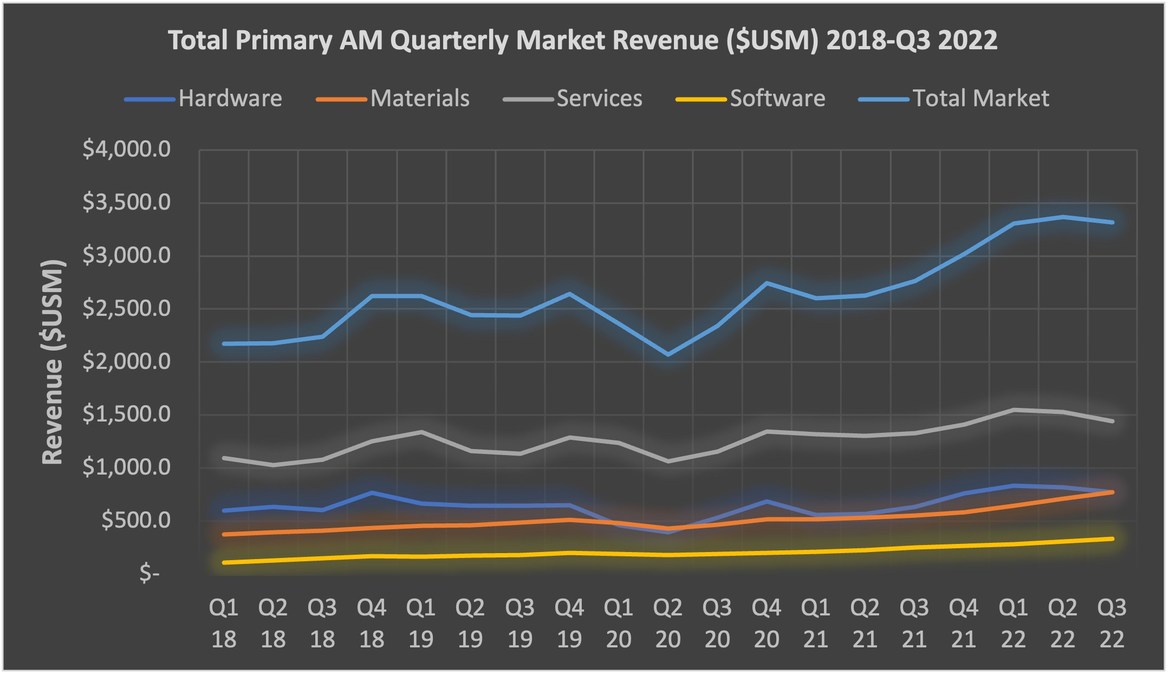Image resolution: width=1169 pixels, height=675 pixels.
Task: Click the Q3 22 axis label
Action: coord(1112,624)
